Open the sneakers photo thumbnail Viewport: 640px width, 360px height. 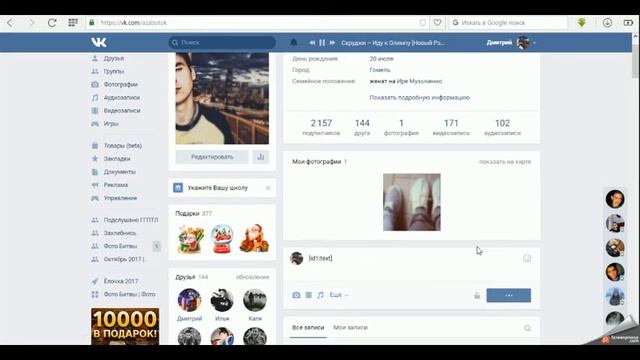point(411,202)
